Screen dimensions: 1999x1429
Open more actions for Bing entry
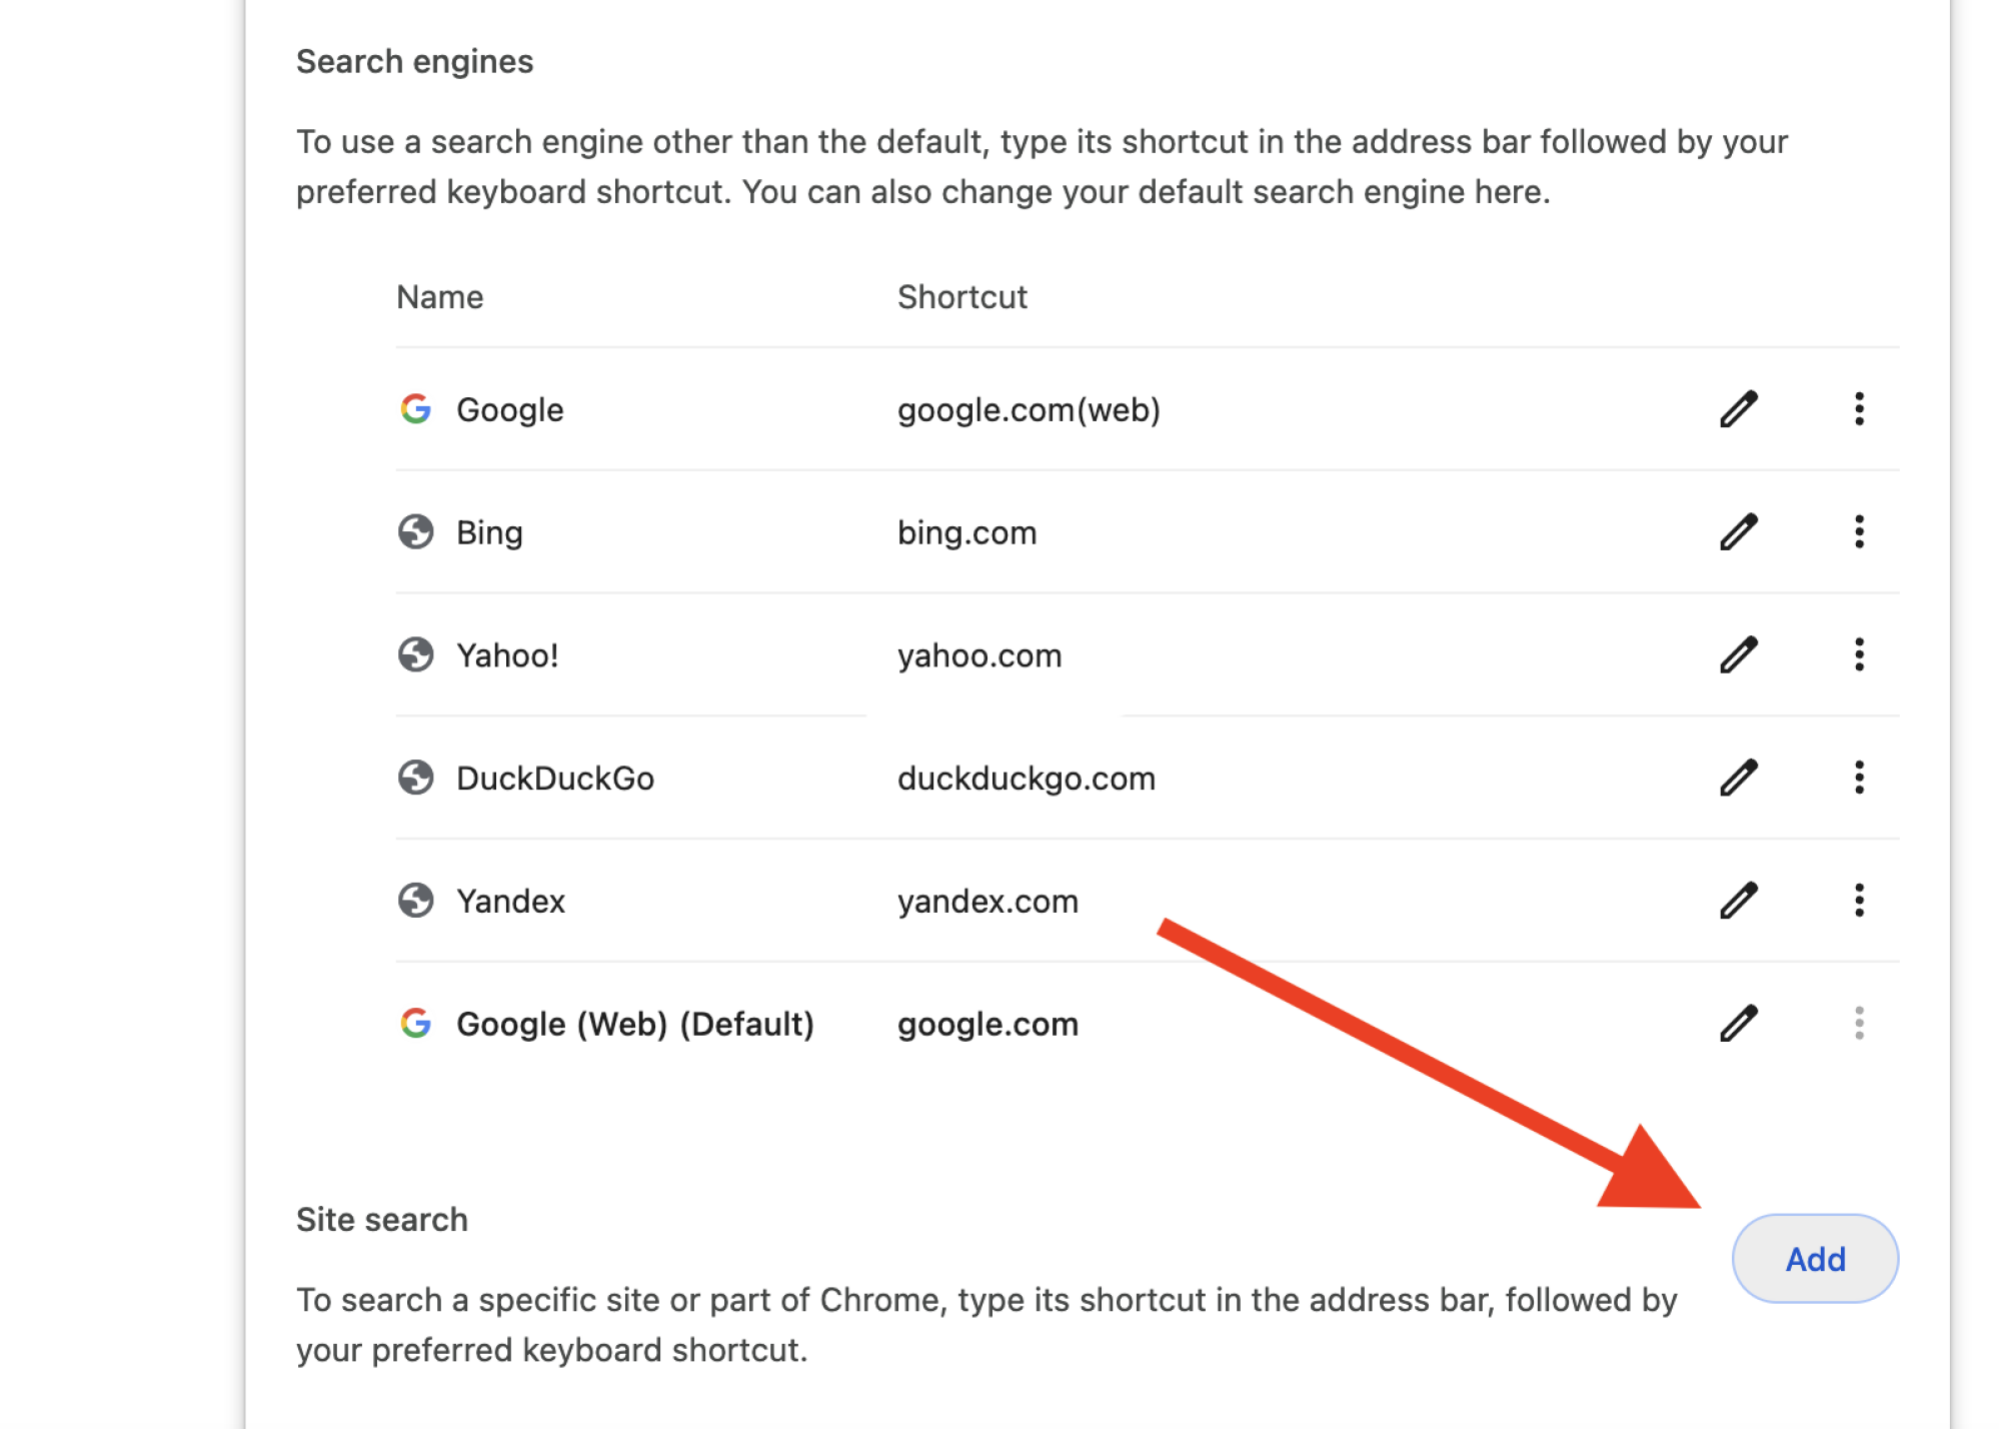click(1858, 532)
